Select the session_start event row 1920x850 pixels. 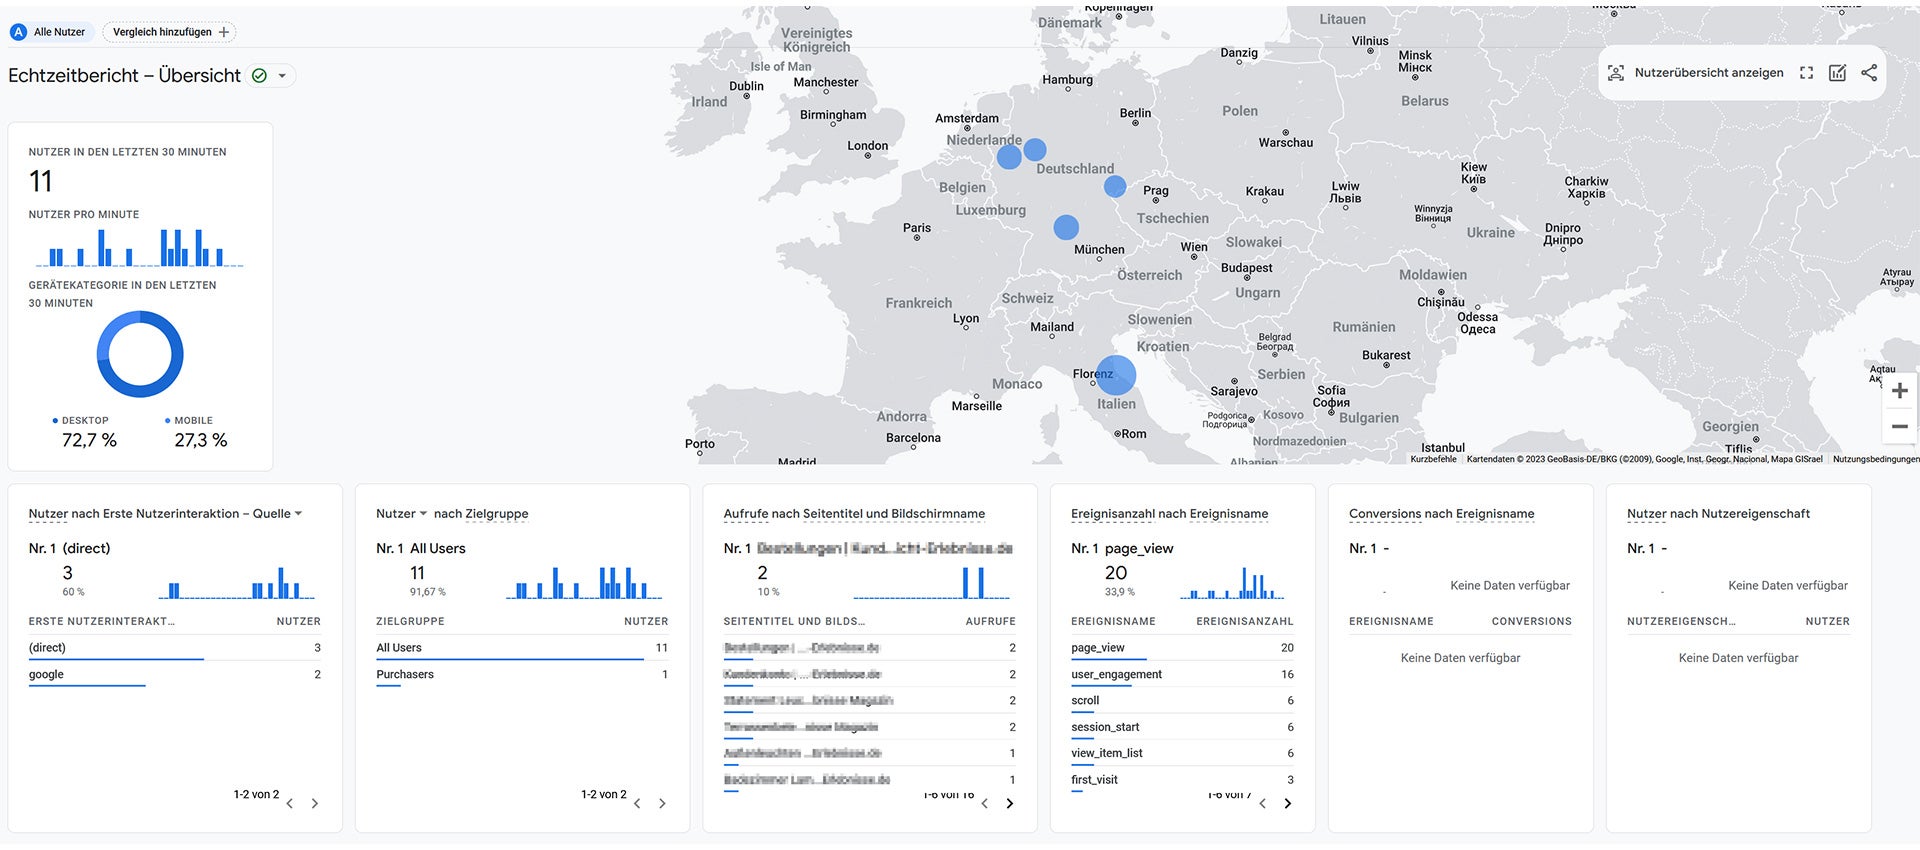[x=1182, y=727]
